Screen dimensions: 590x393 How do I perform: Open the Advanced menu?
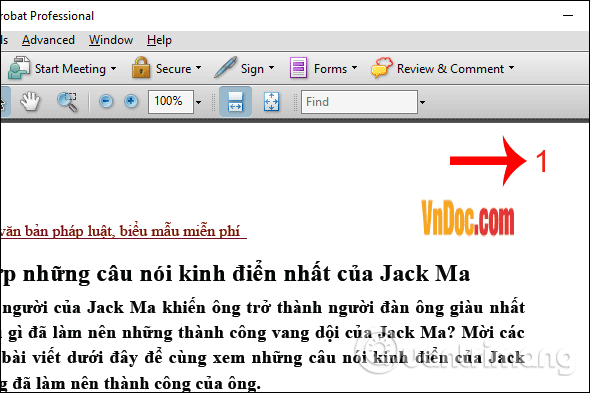48,40
